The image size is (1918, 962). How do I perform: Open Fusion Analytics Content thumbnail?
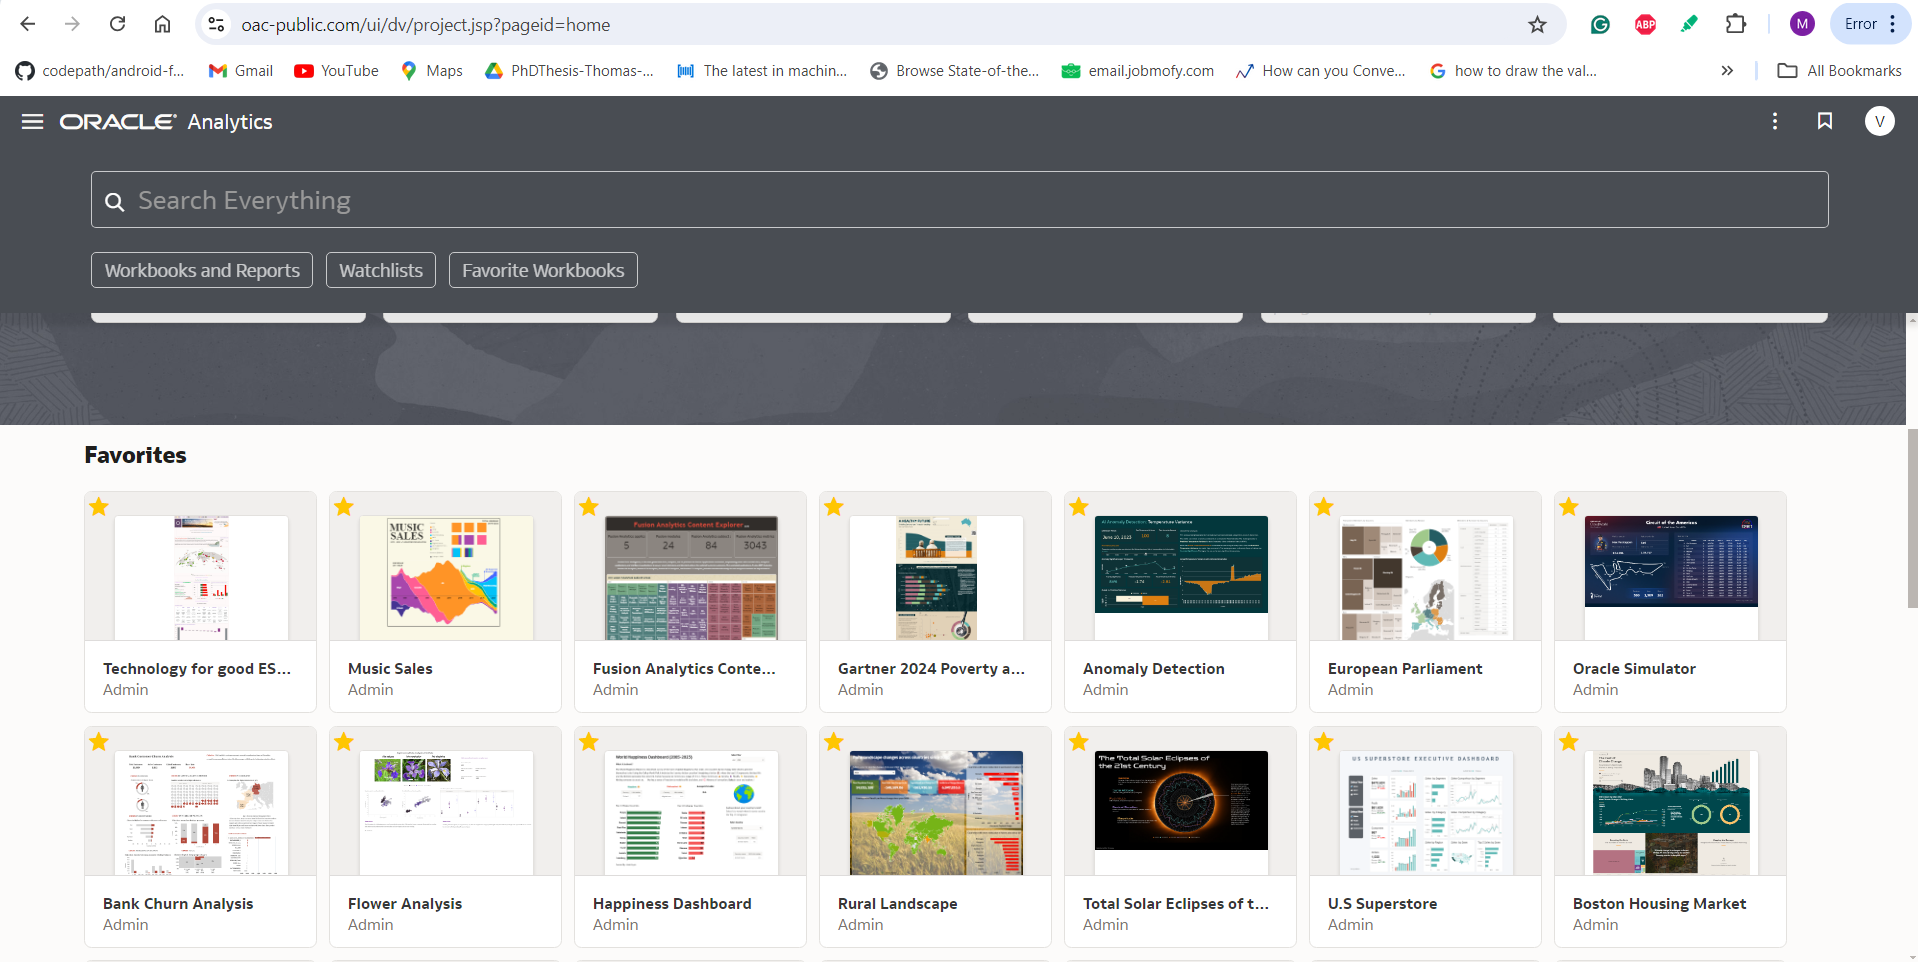691,578
